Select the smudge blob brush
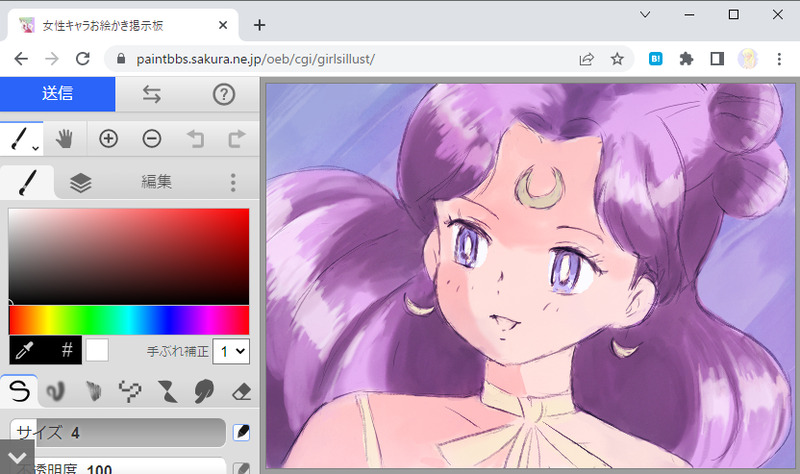This screenshot has height=474, width=800. 204,391
